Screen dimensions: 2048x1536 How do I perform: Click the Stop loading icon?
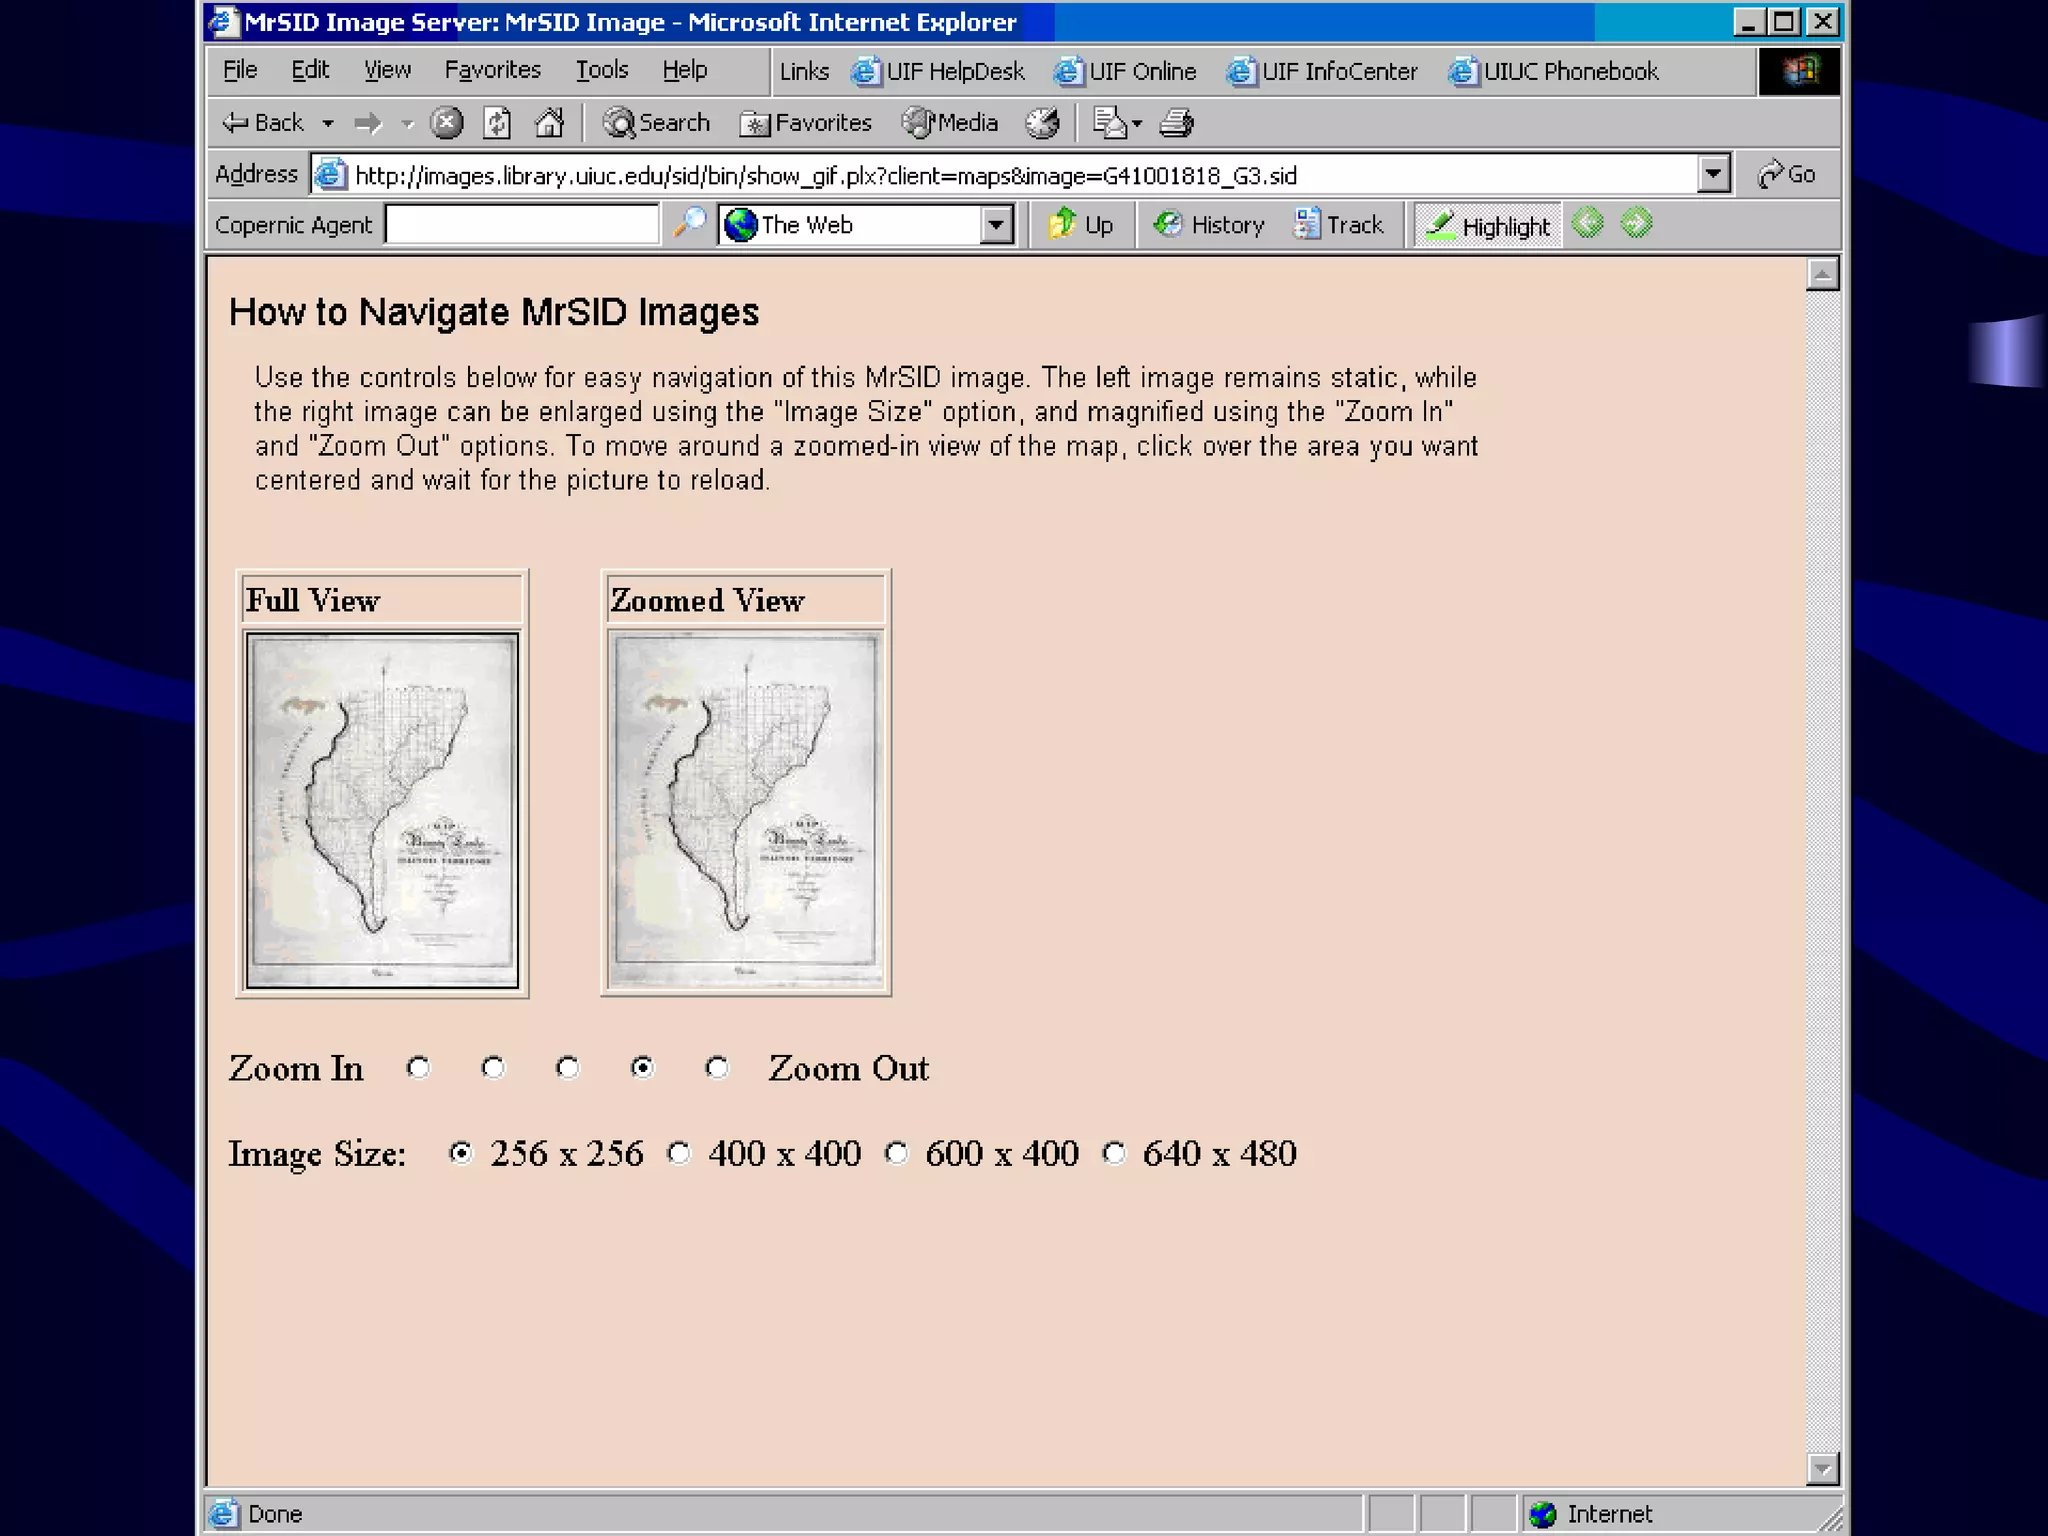(x=446, y=123)
